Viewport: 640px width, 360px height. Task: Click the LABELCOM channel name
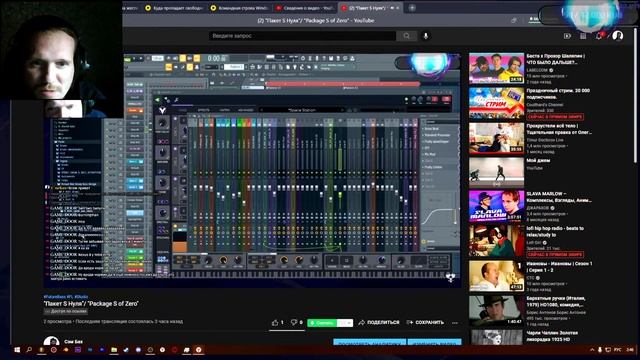click(537, 70)
